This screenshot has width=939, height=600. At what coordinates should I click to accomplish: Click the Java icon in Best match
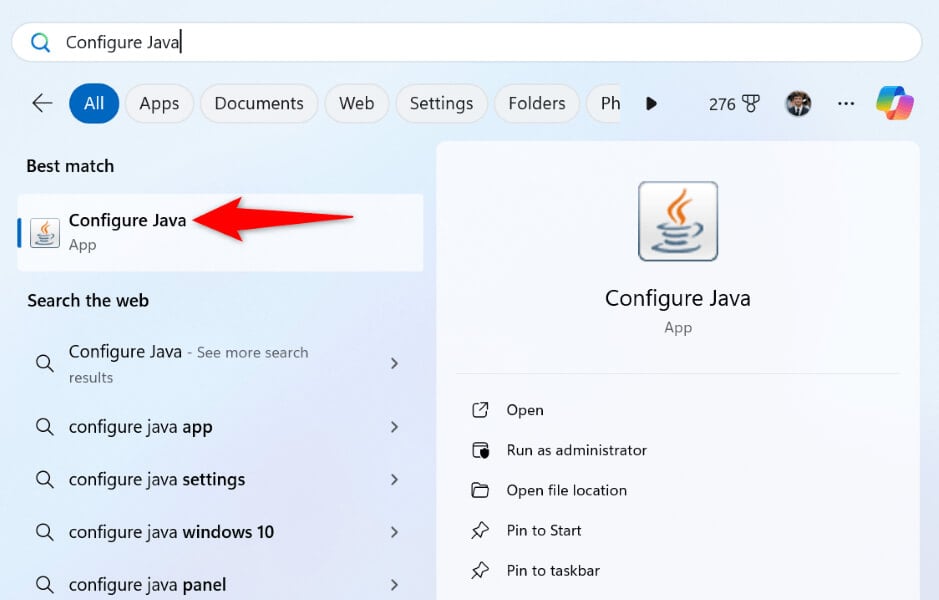[x=45, y=232]
